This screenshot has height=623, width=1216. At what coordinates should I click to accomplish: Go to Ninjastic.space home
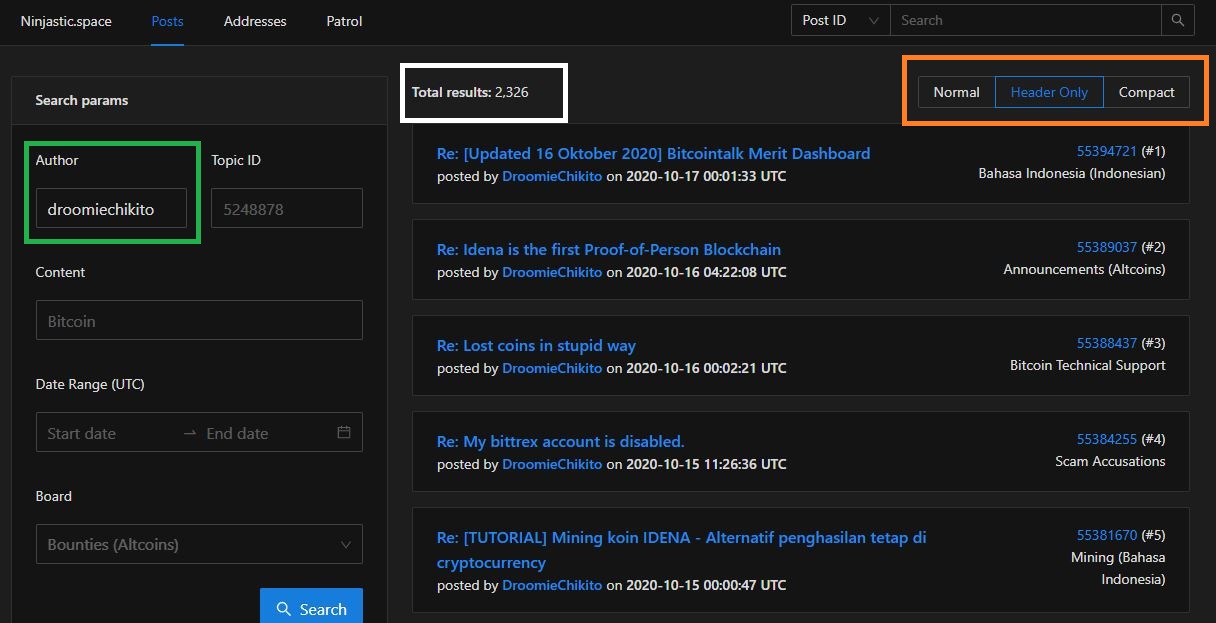coord(66,21)
